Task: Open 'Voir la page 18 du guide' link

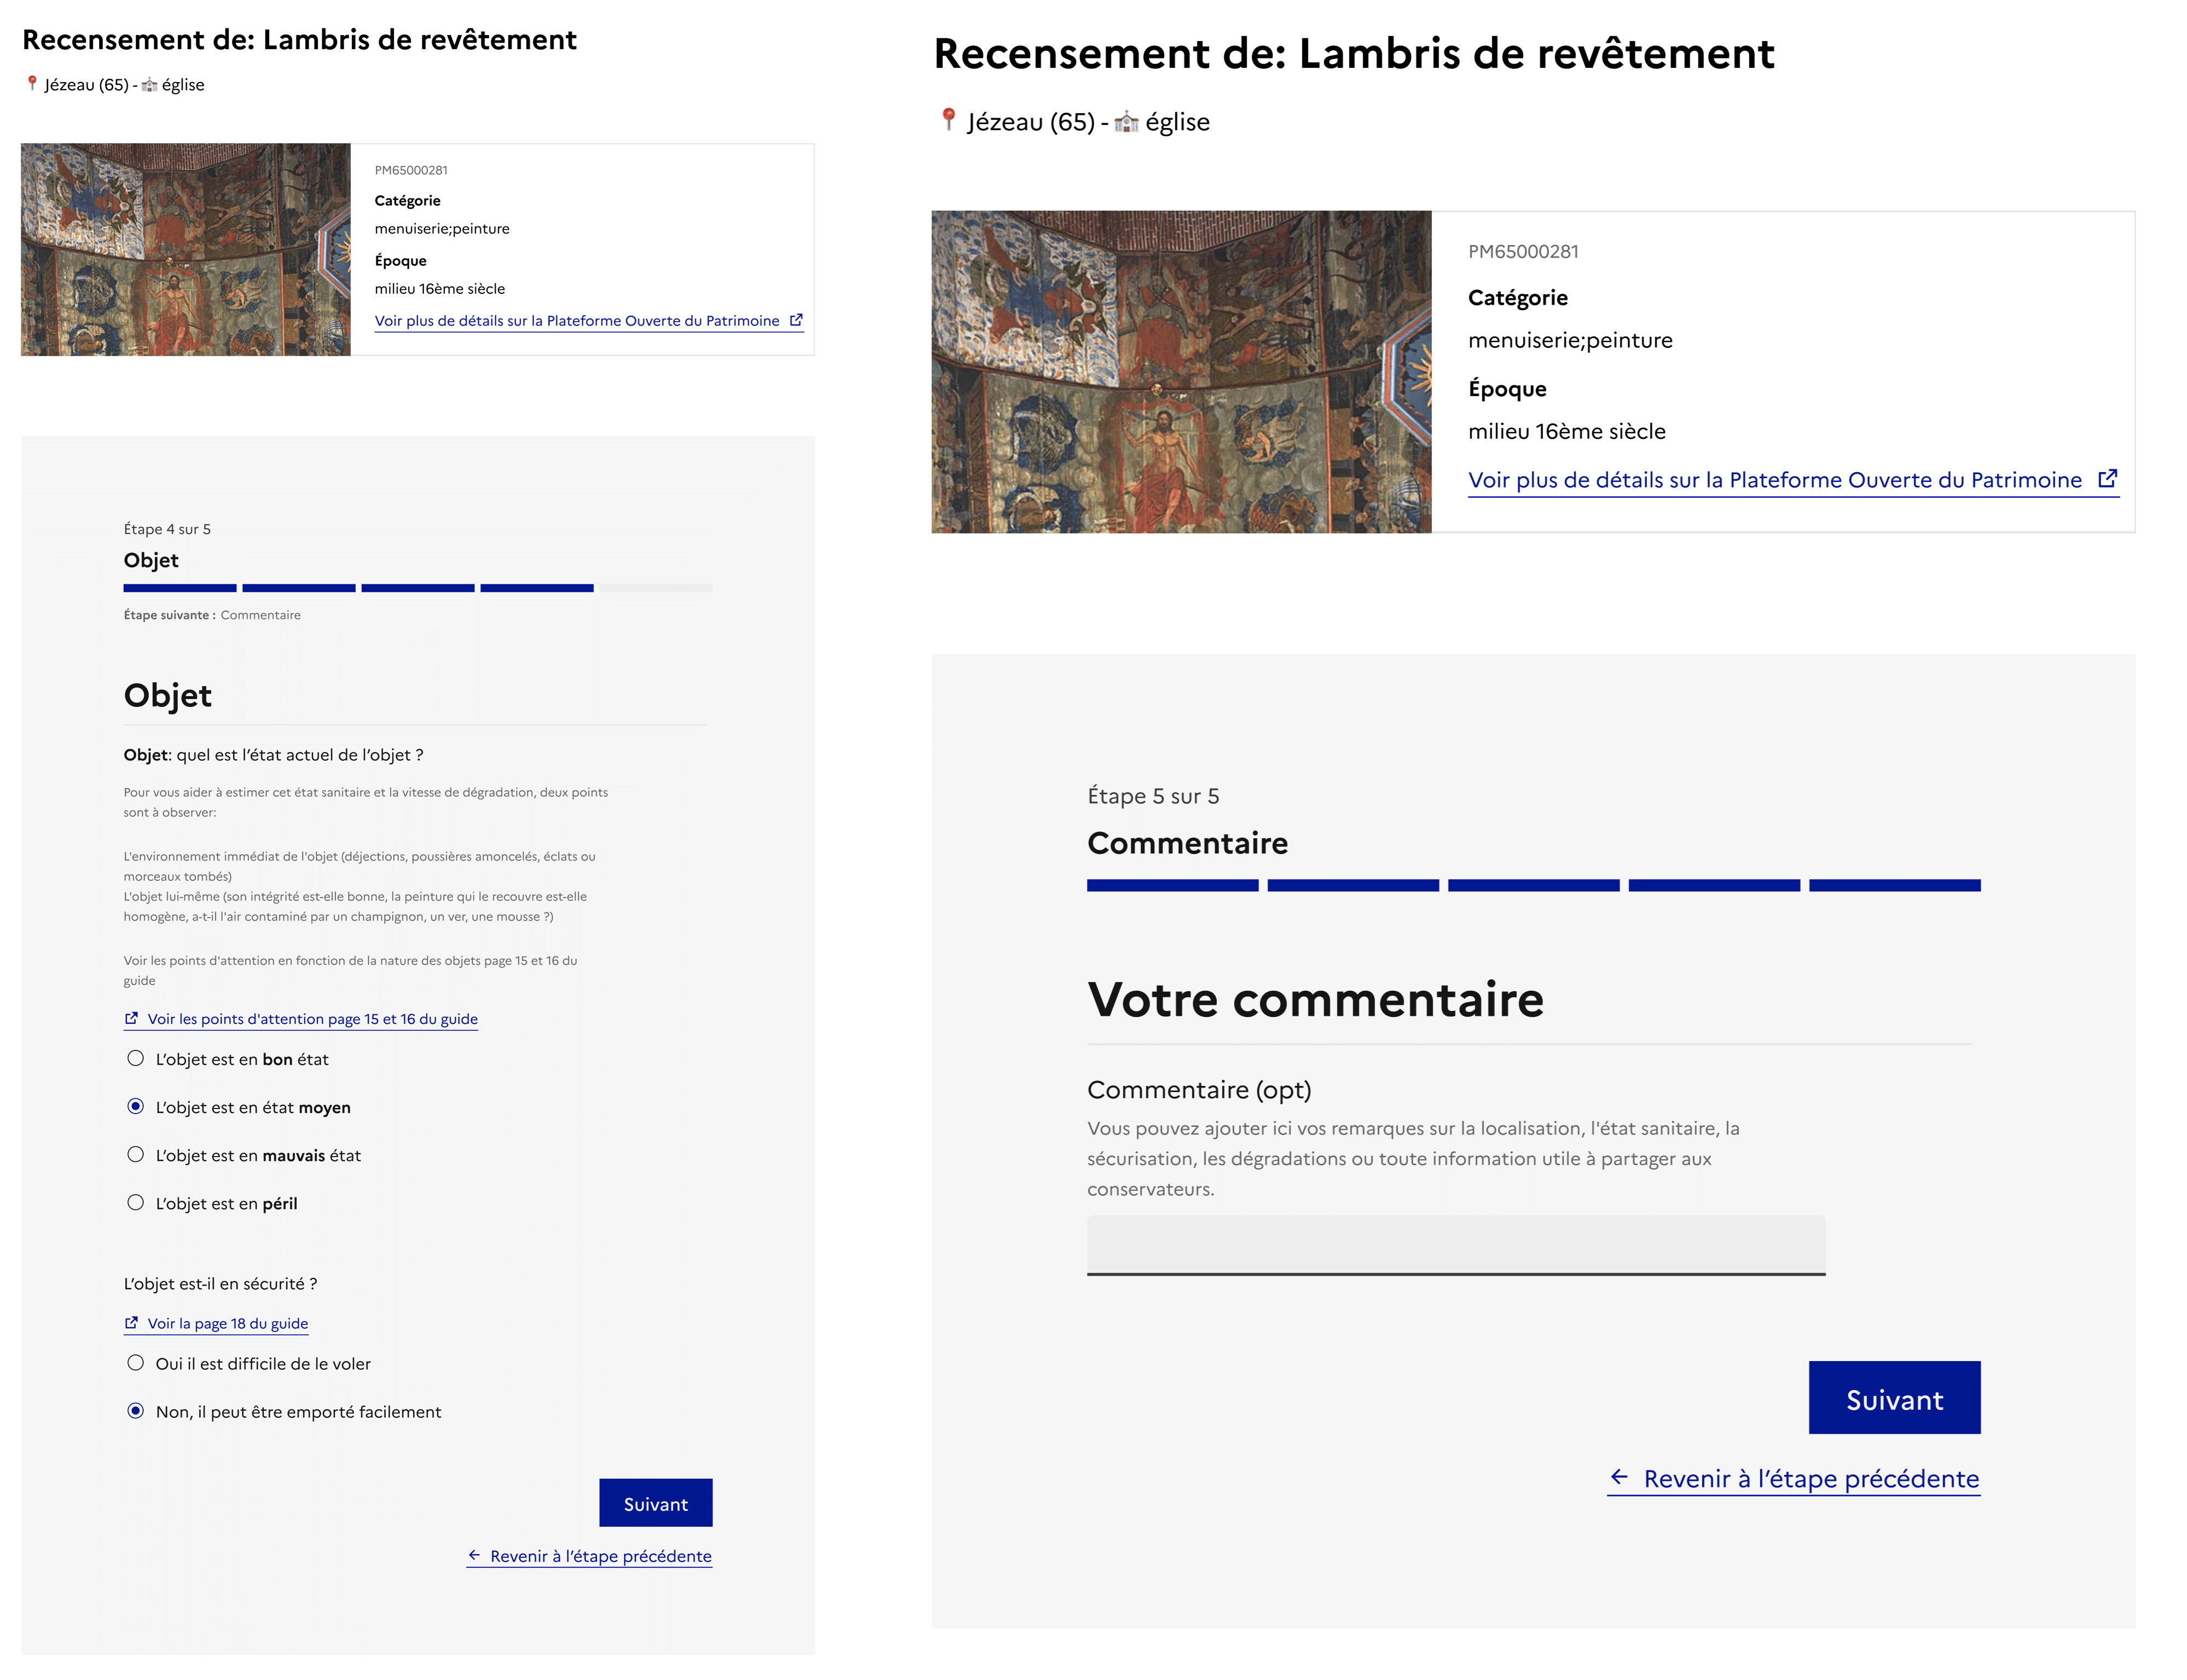Action: [216, 1323]
